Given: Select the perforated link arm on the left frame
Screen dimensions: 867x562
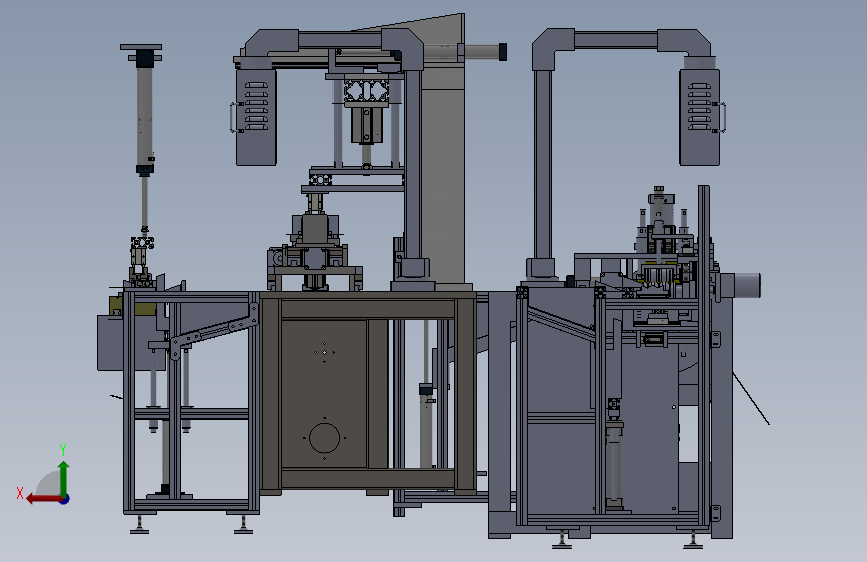Looking at the screenshot, I should [213, 331].
